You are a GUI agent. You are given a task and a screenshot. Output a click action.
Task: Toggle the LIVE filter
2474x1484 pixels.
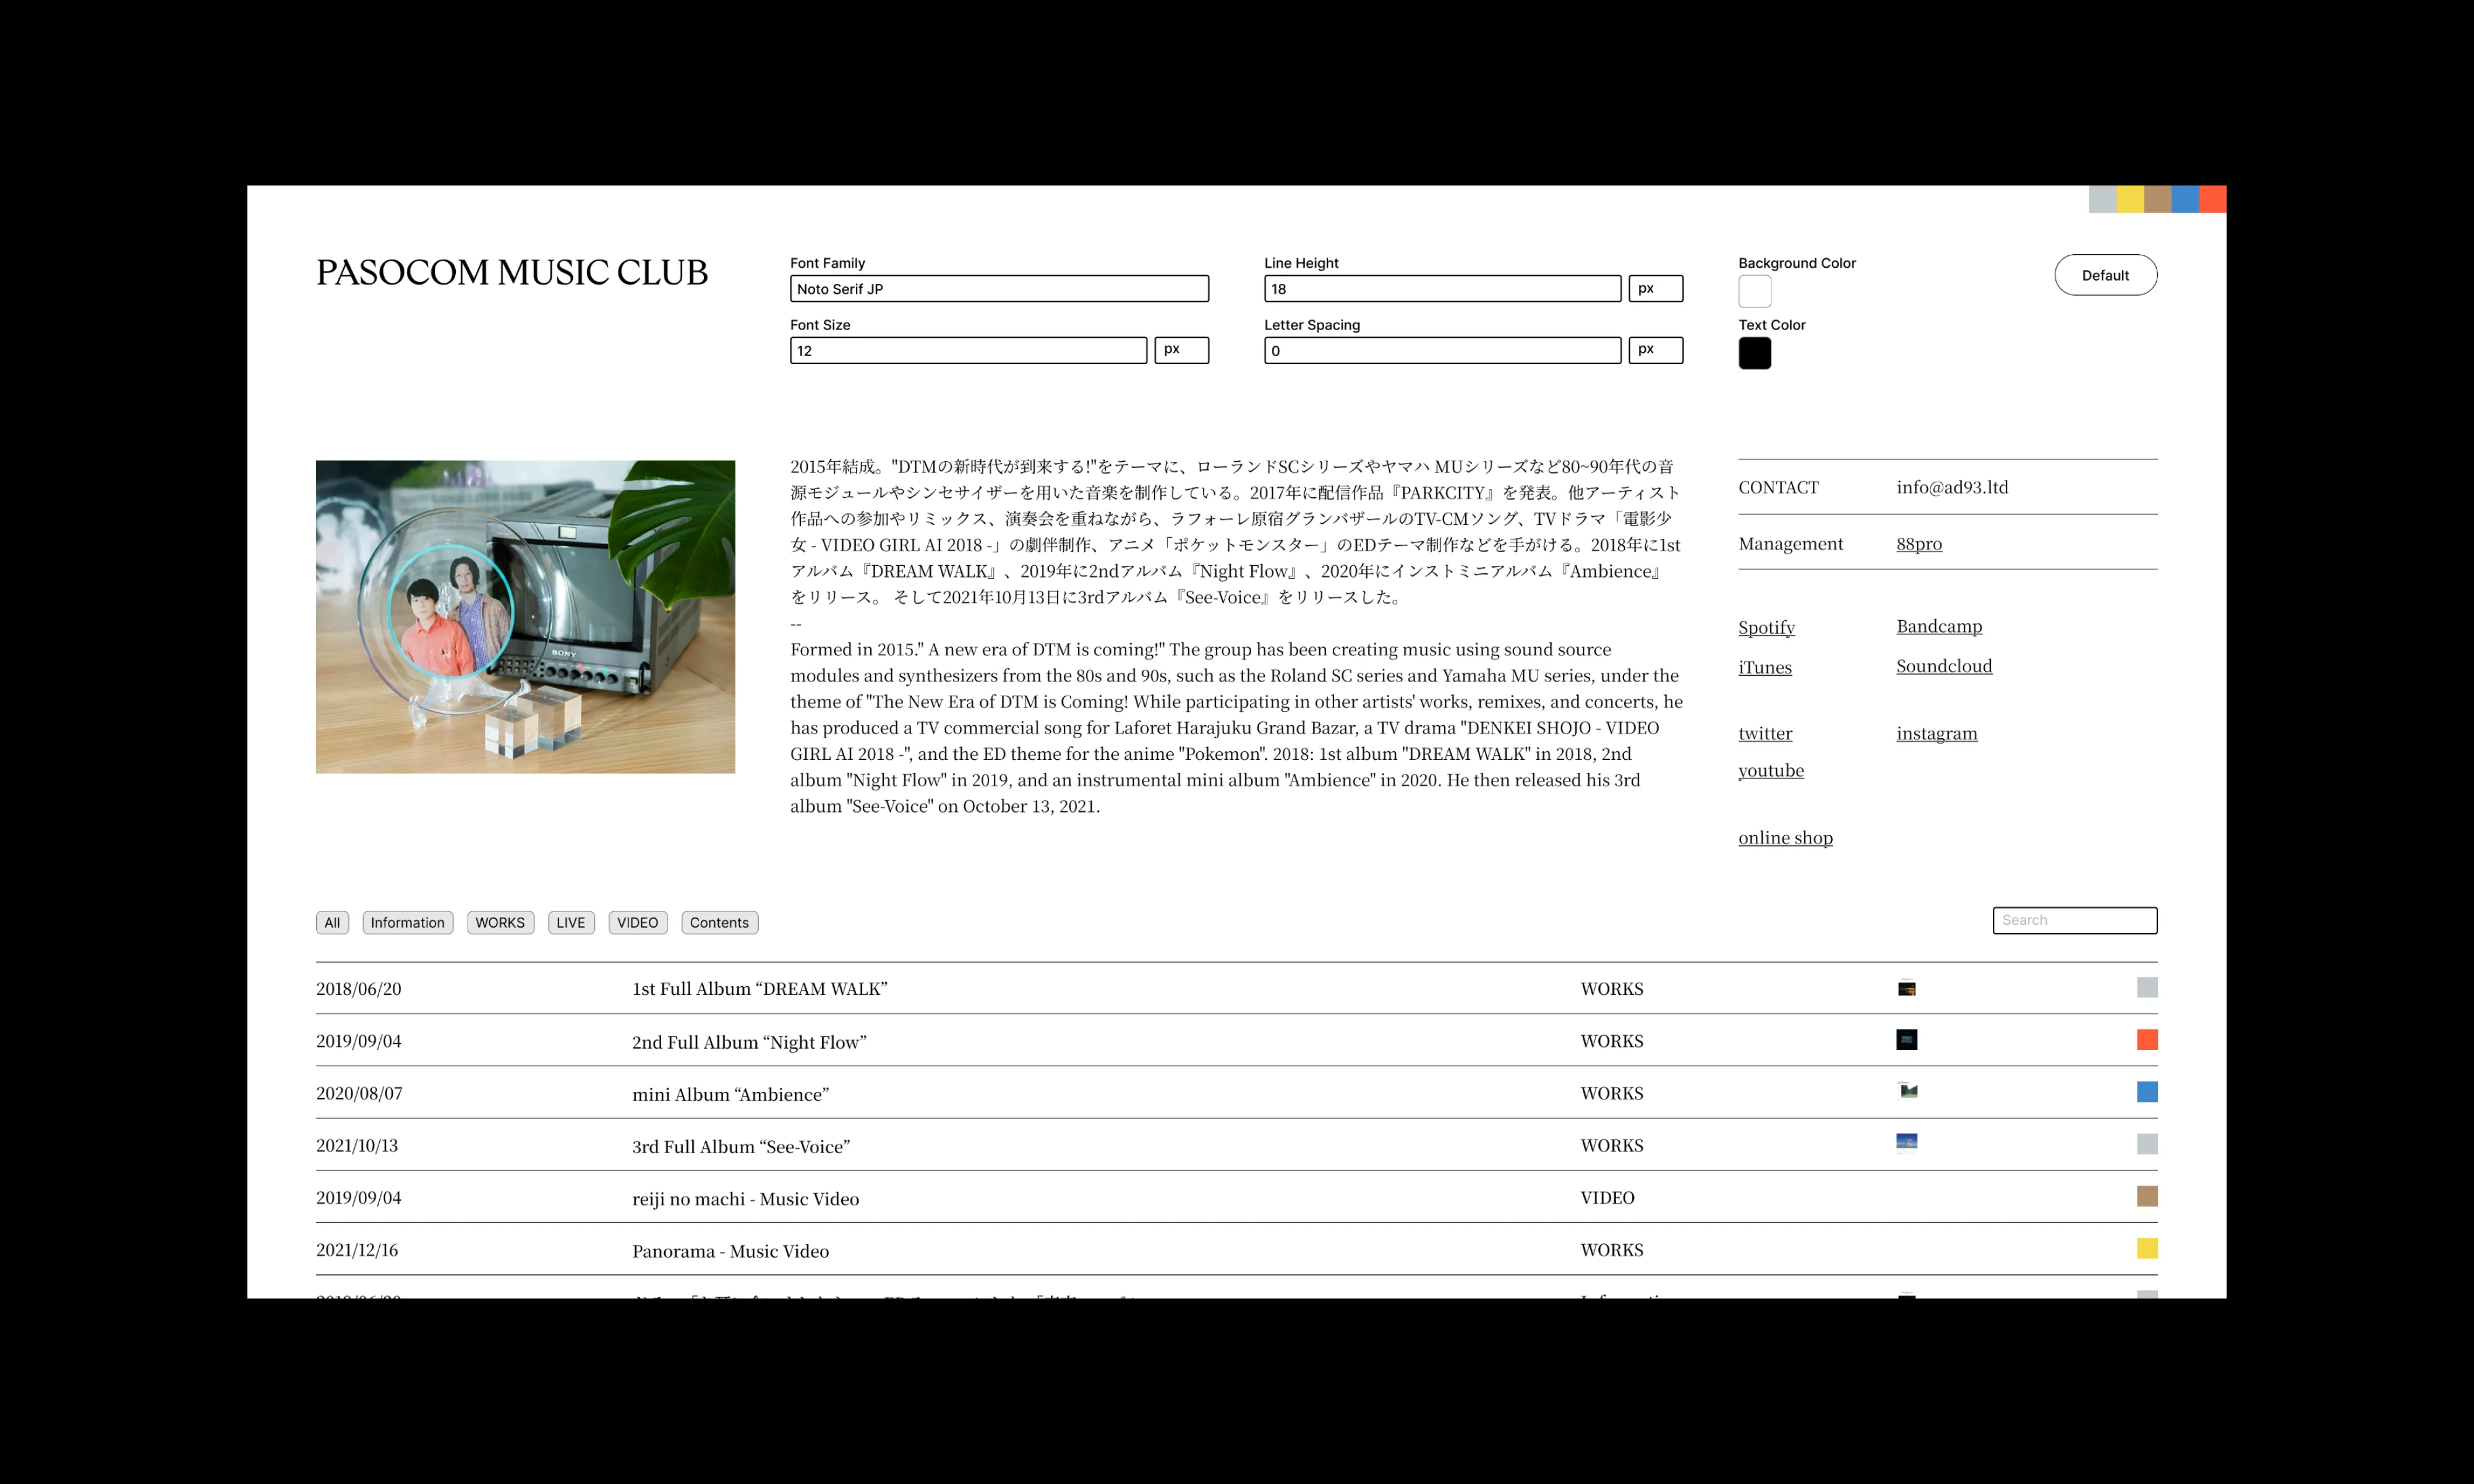[571, 922]
